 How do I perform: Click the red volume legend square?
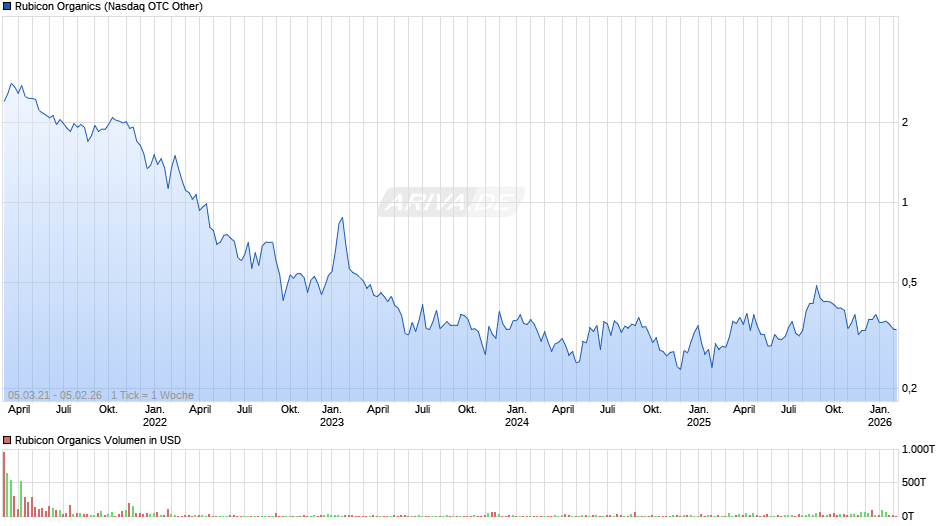7,440
